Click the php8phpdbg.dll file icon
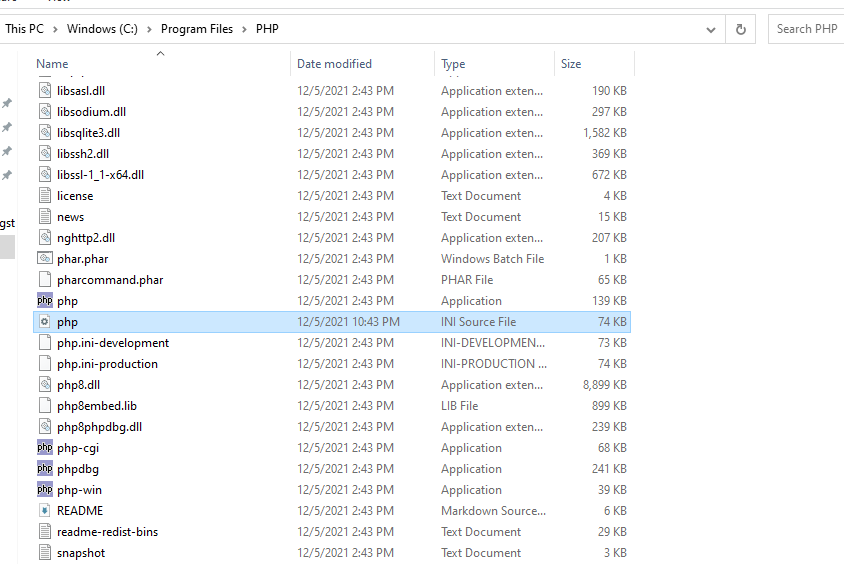This screenshot has width=844, height=570. point(45,426)
